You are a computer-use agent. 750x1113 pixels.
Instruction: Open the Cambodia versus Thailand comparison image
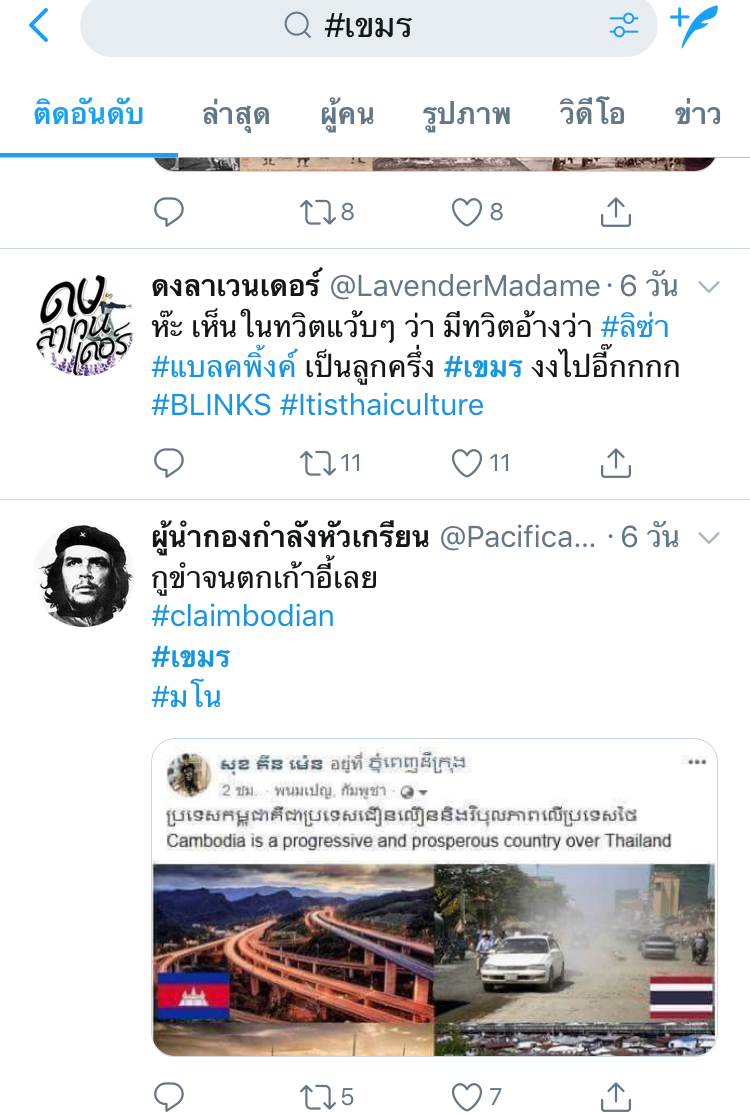434,960
